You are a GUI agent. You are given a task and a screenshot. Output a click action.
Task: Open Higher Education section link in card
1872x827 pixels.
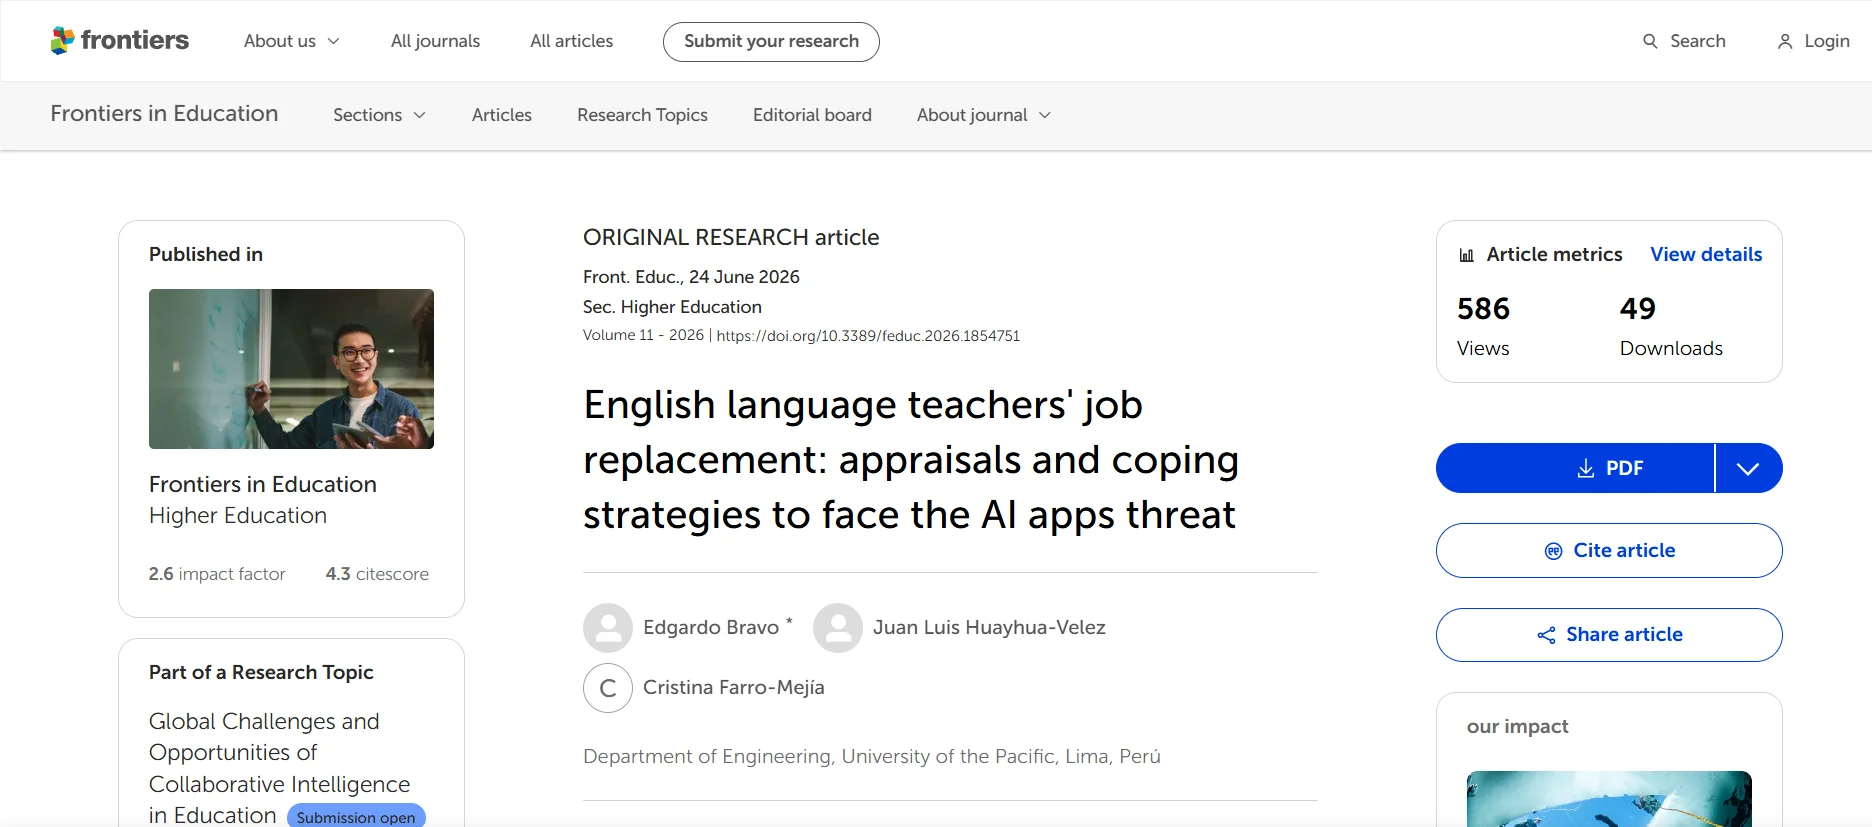pos(238,516)
